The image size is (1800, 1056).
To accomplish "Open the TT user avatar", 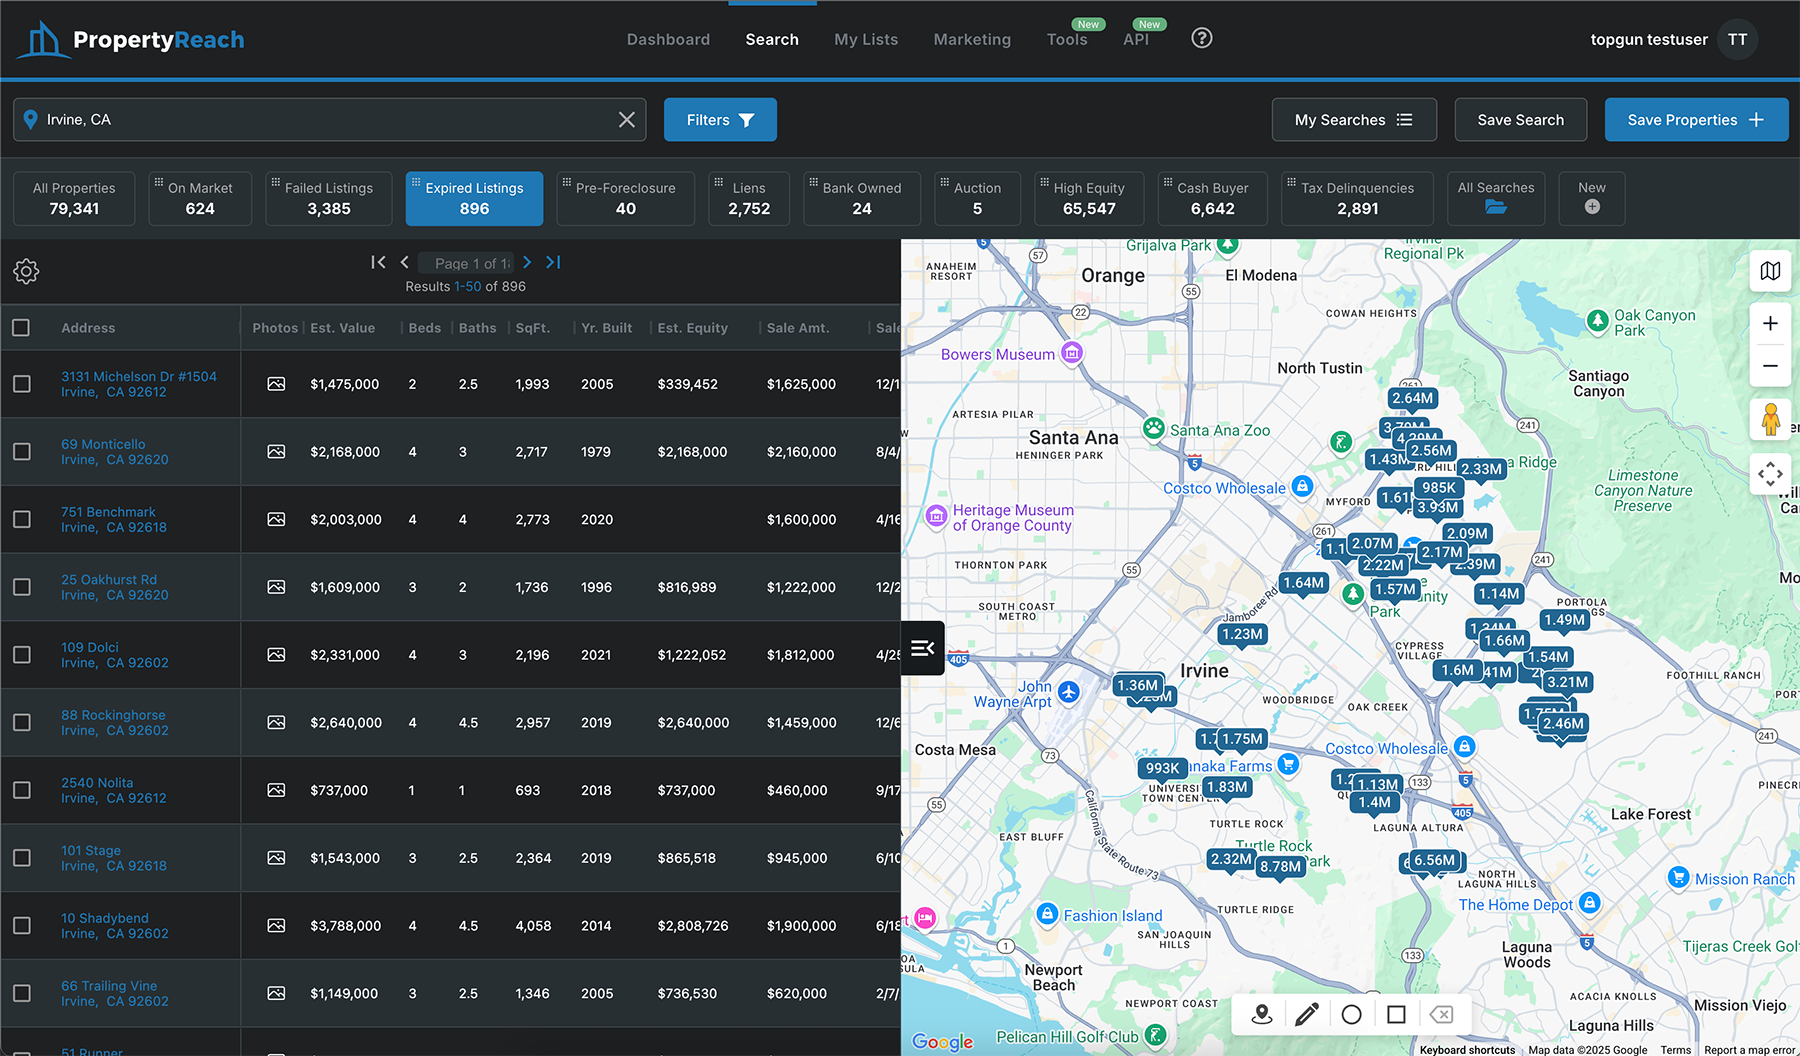I will coord(1738,40).
